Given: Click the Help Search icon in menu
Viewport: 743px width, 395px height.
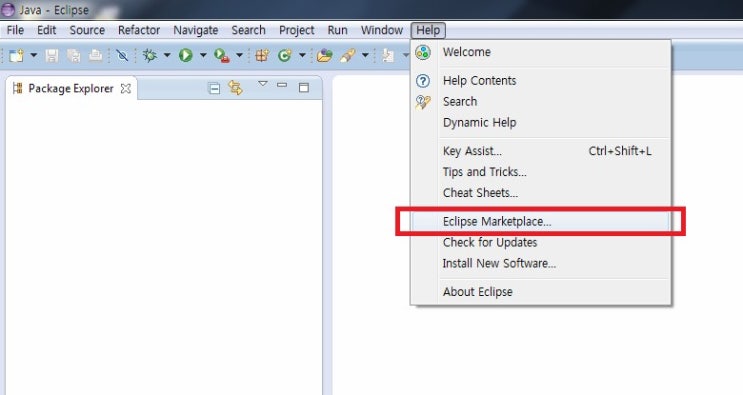Looking at the screenshot, I should coord(423,102).
